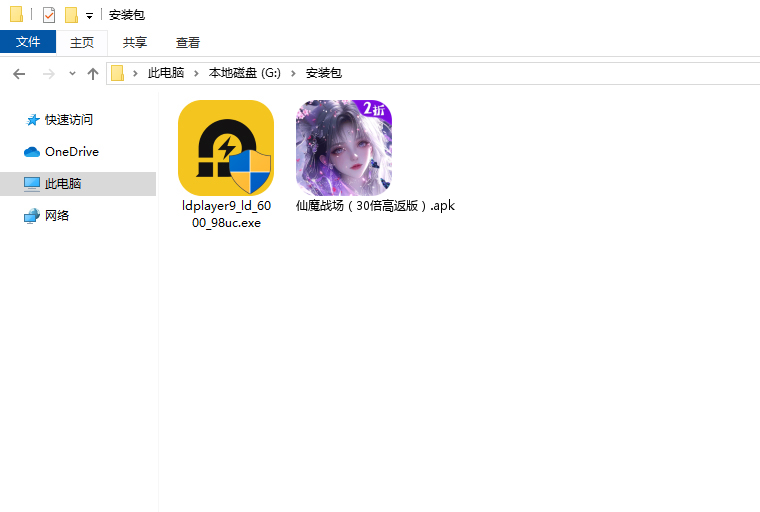This screenshot has height=512, width=760.
Task: Expand the chevron before 此电脑 in path
Action: coord(135,73)
